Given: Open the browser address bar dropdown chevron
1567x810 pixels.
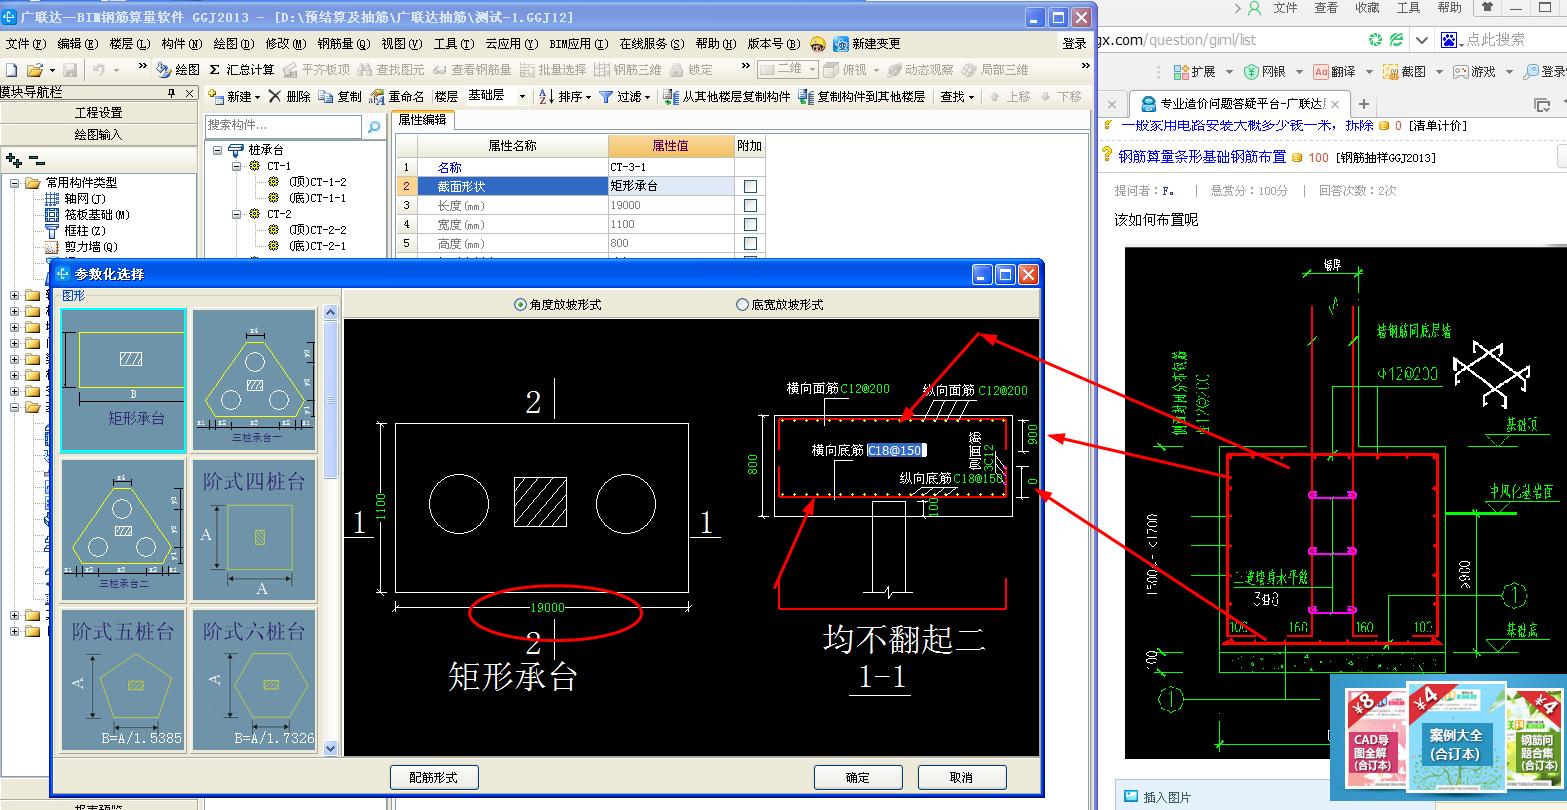Looking at the screenshot, I should 1422,41.
